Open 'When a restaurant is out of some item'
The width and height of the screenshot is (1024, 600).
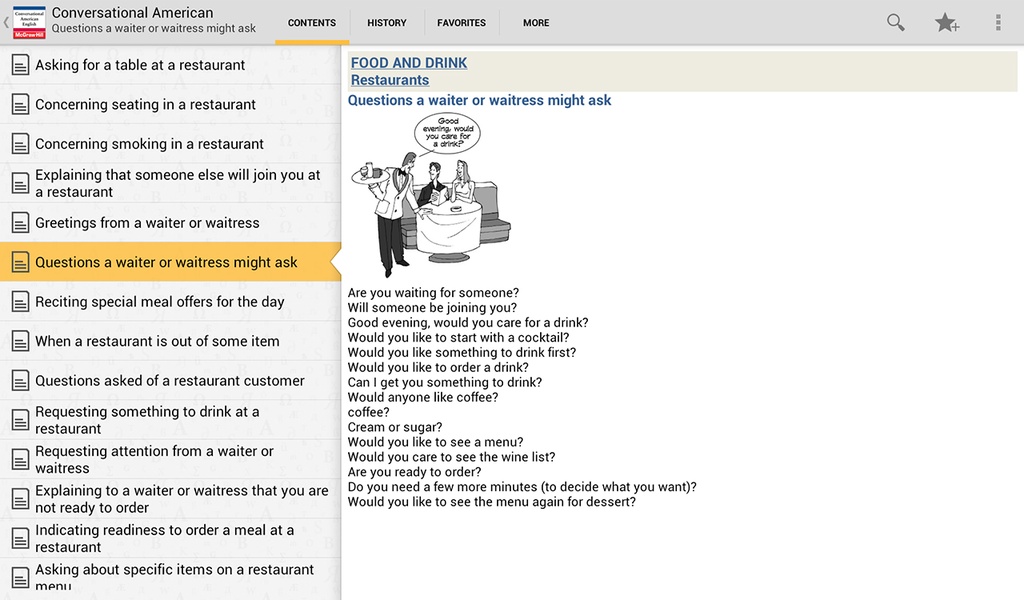[x=170, y=341]
